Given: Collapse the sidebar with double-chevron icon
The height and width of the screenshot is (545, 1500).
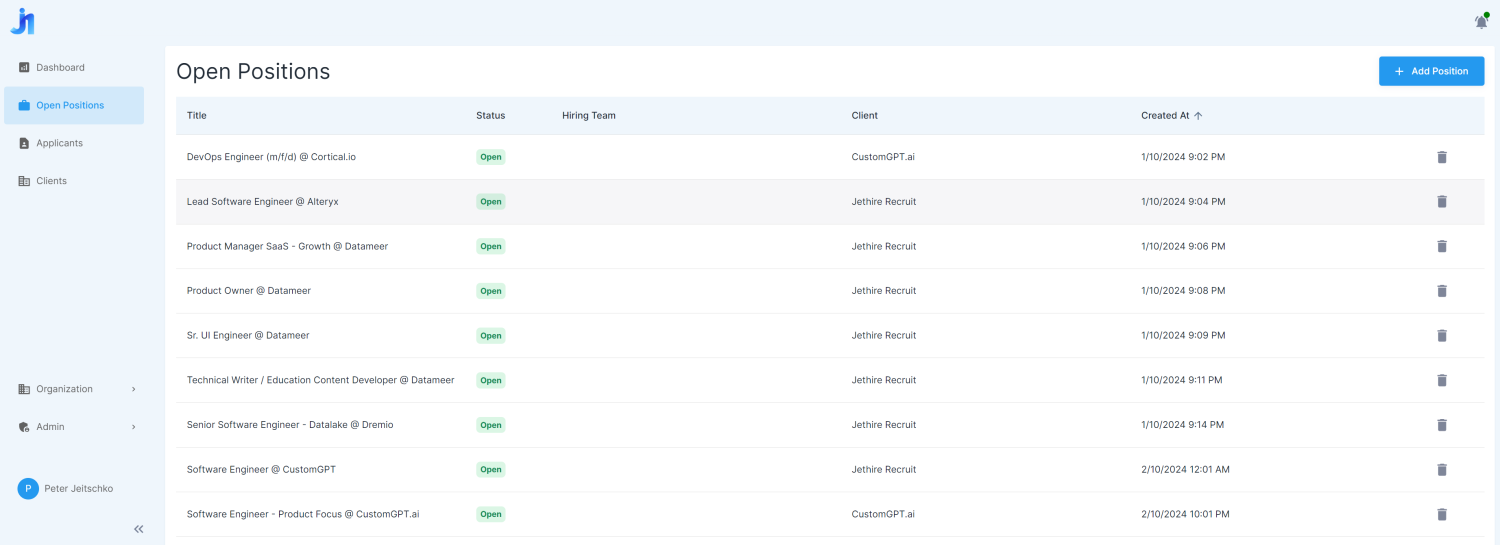Looking at the screenshot, I should point(139,529).
